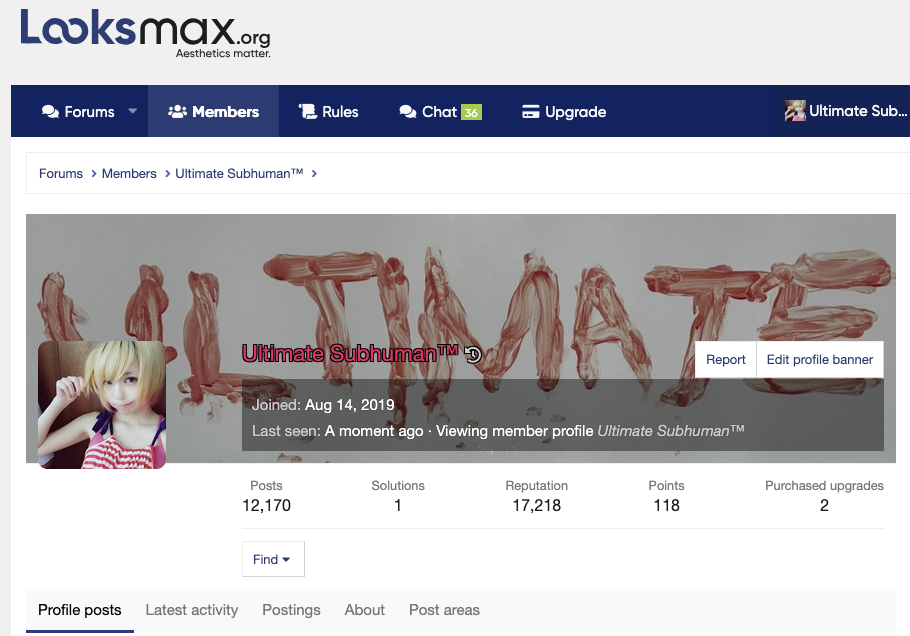The width and height of the screenshot is (910, 636).
Task: Click the Rules scroll icon
Action: [308, 111]
